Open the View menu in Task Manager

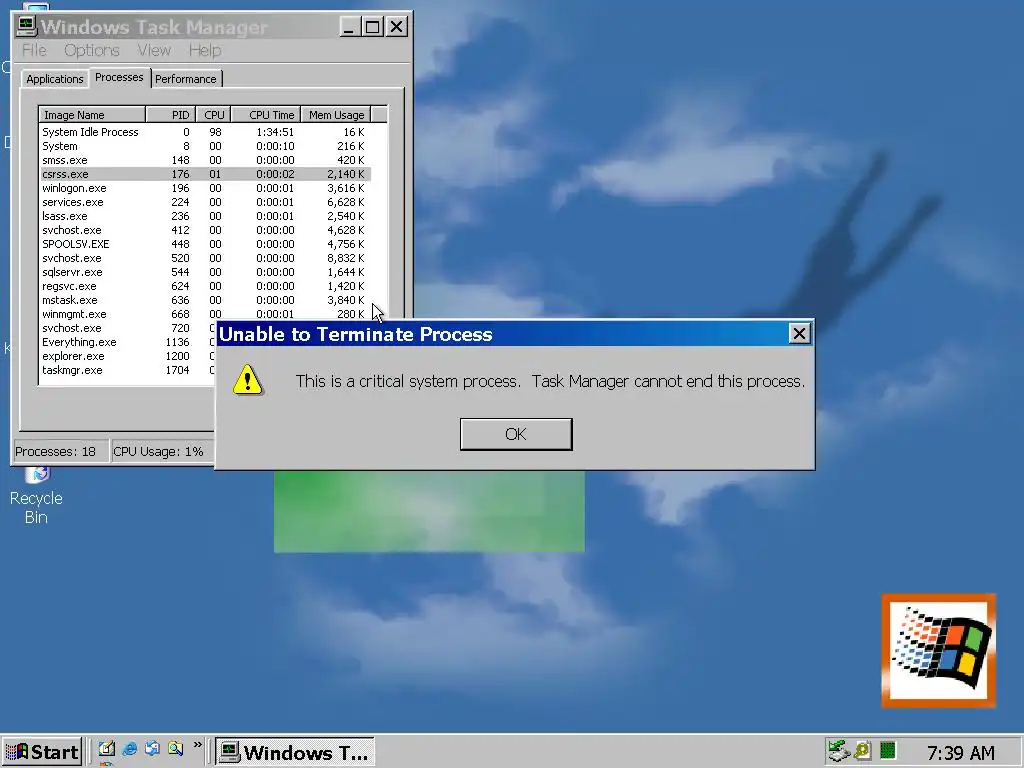(x=153, y=50)
